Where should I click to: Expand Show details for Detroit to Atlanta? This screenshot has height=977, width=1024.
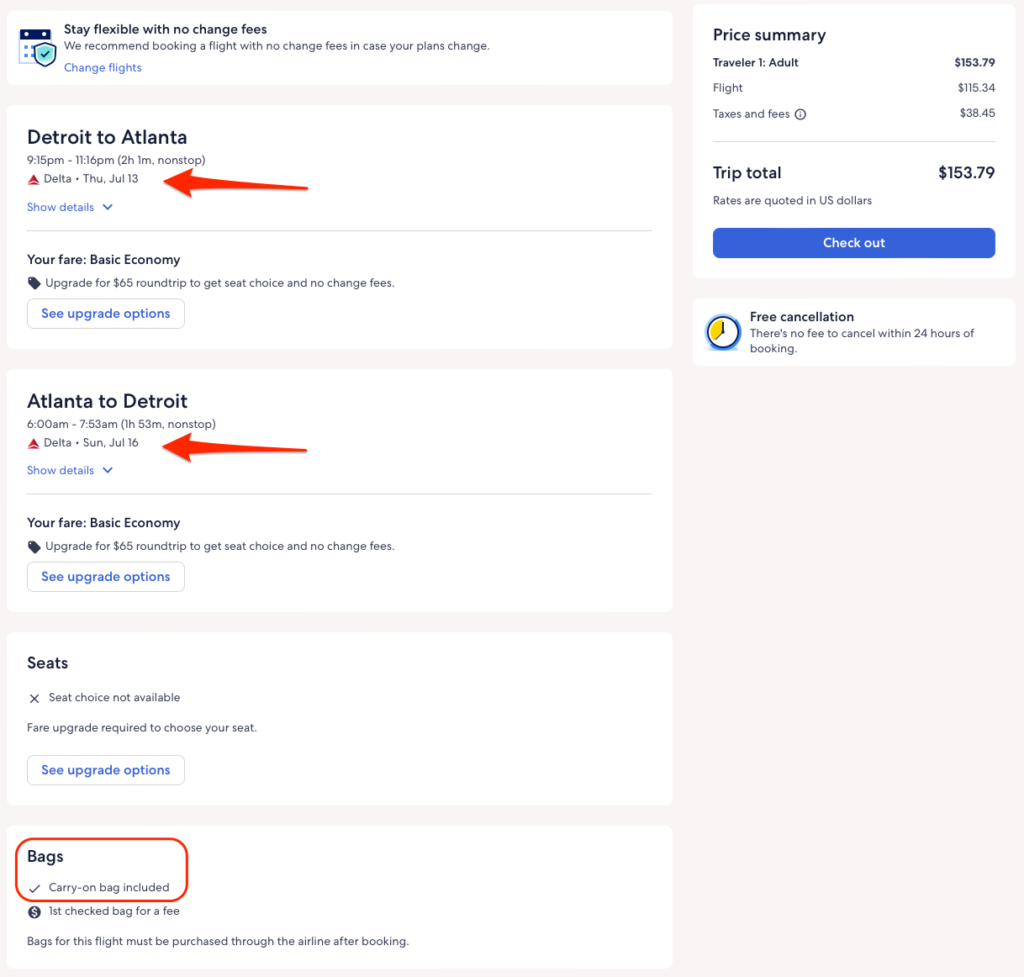tap(61, 208)
